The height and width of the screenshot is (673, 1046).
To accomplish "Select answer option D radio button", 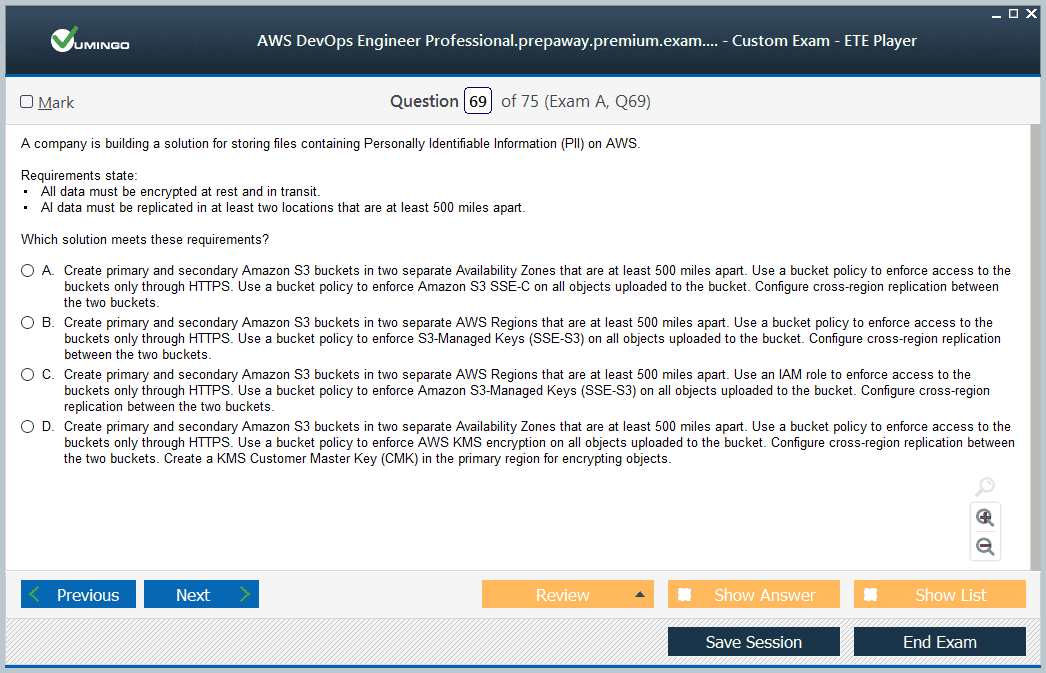I will coord(27,427).
